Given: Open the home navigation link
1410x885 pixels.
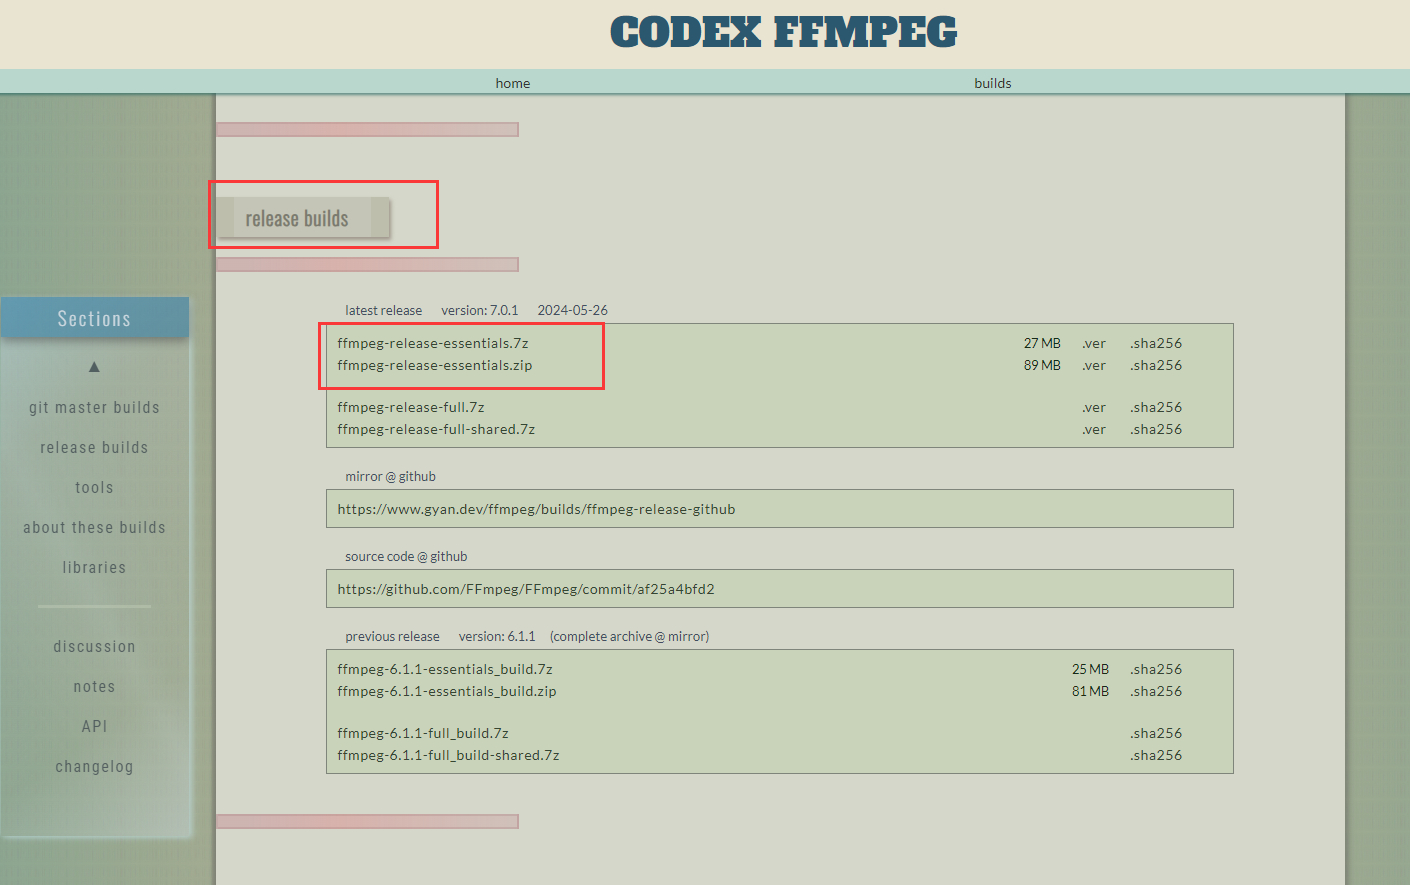Looking at the screenshot, I should click(513, 83).
